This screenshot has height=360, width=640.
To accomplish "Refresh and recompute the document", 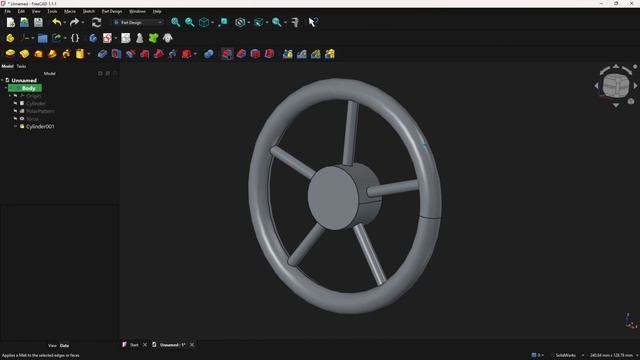I will point(96,22).
